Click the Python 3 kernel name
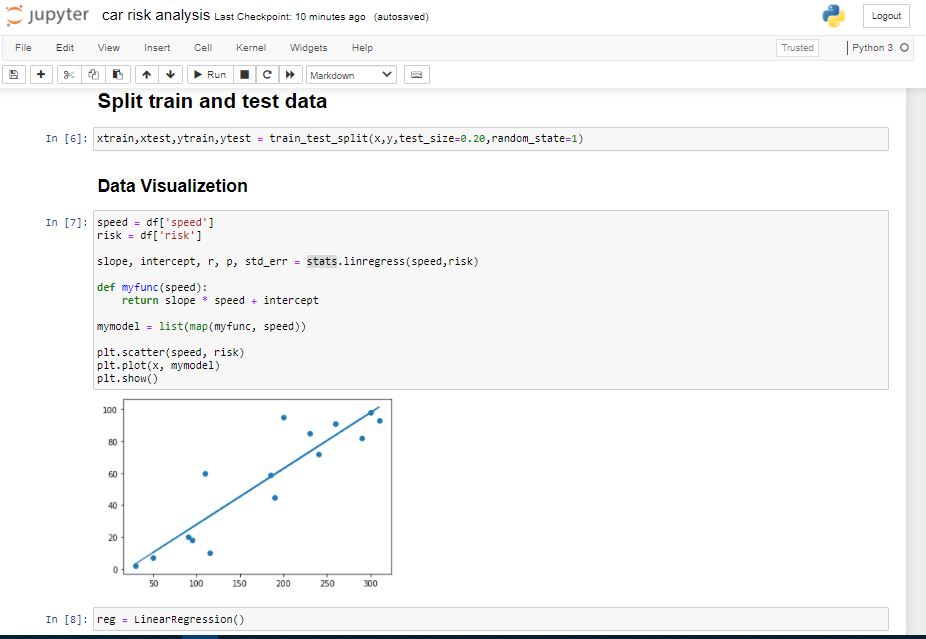This screenshot has width=926, height=639. point(872,48)
